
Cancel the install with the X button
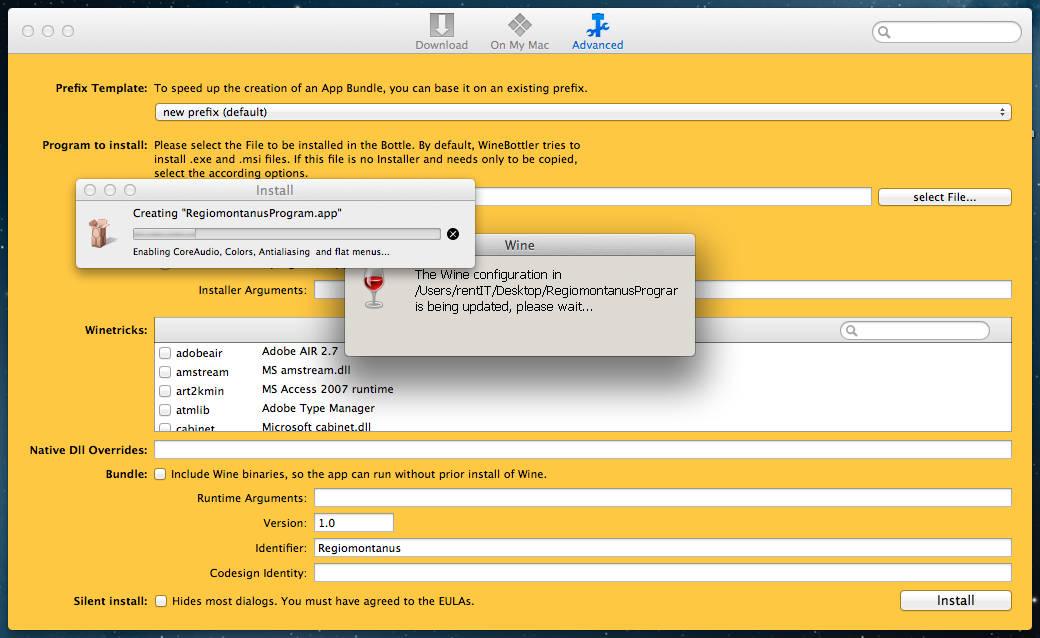(x=453, y=234)
